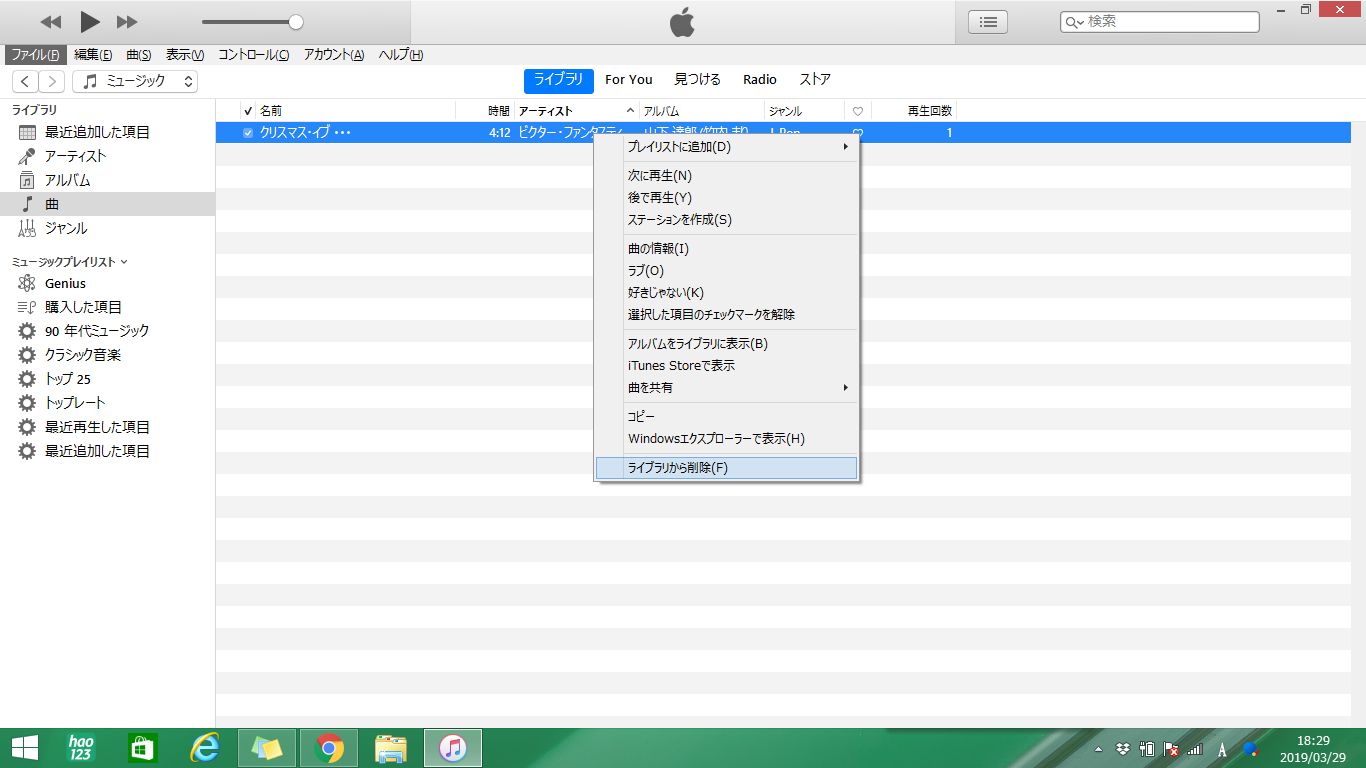Screen dimensions: 1366x768
Task: Choose 選択した項目のチェックマークを解除
Action: tap(727, 315)
